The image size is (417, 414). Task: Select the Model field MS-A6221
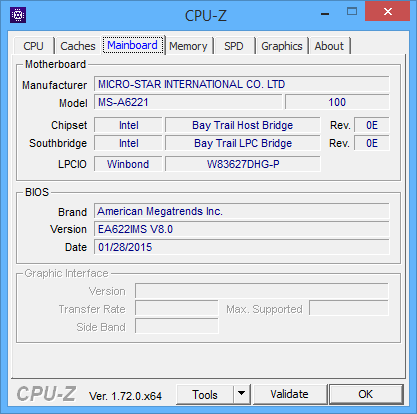point(188,102)
